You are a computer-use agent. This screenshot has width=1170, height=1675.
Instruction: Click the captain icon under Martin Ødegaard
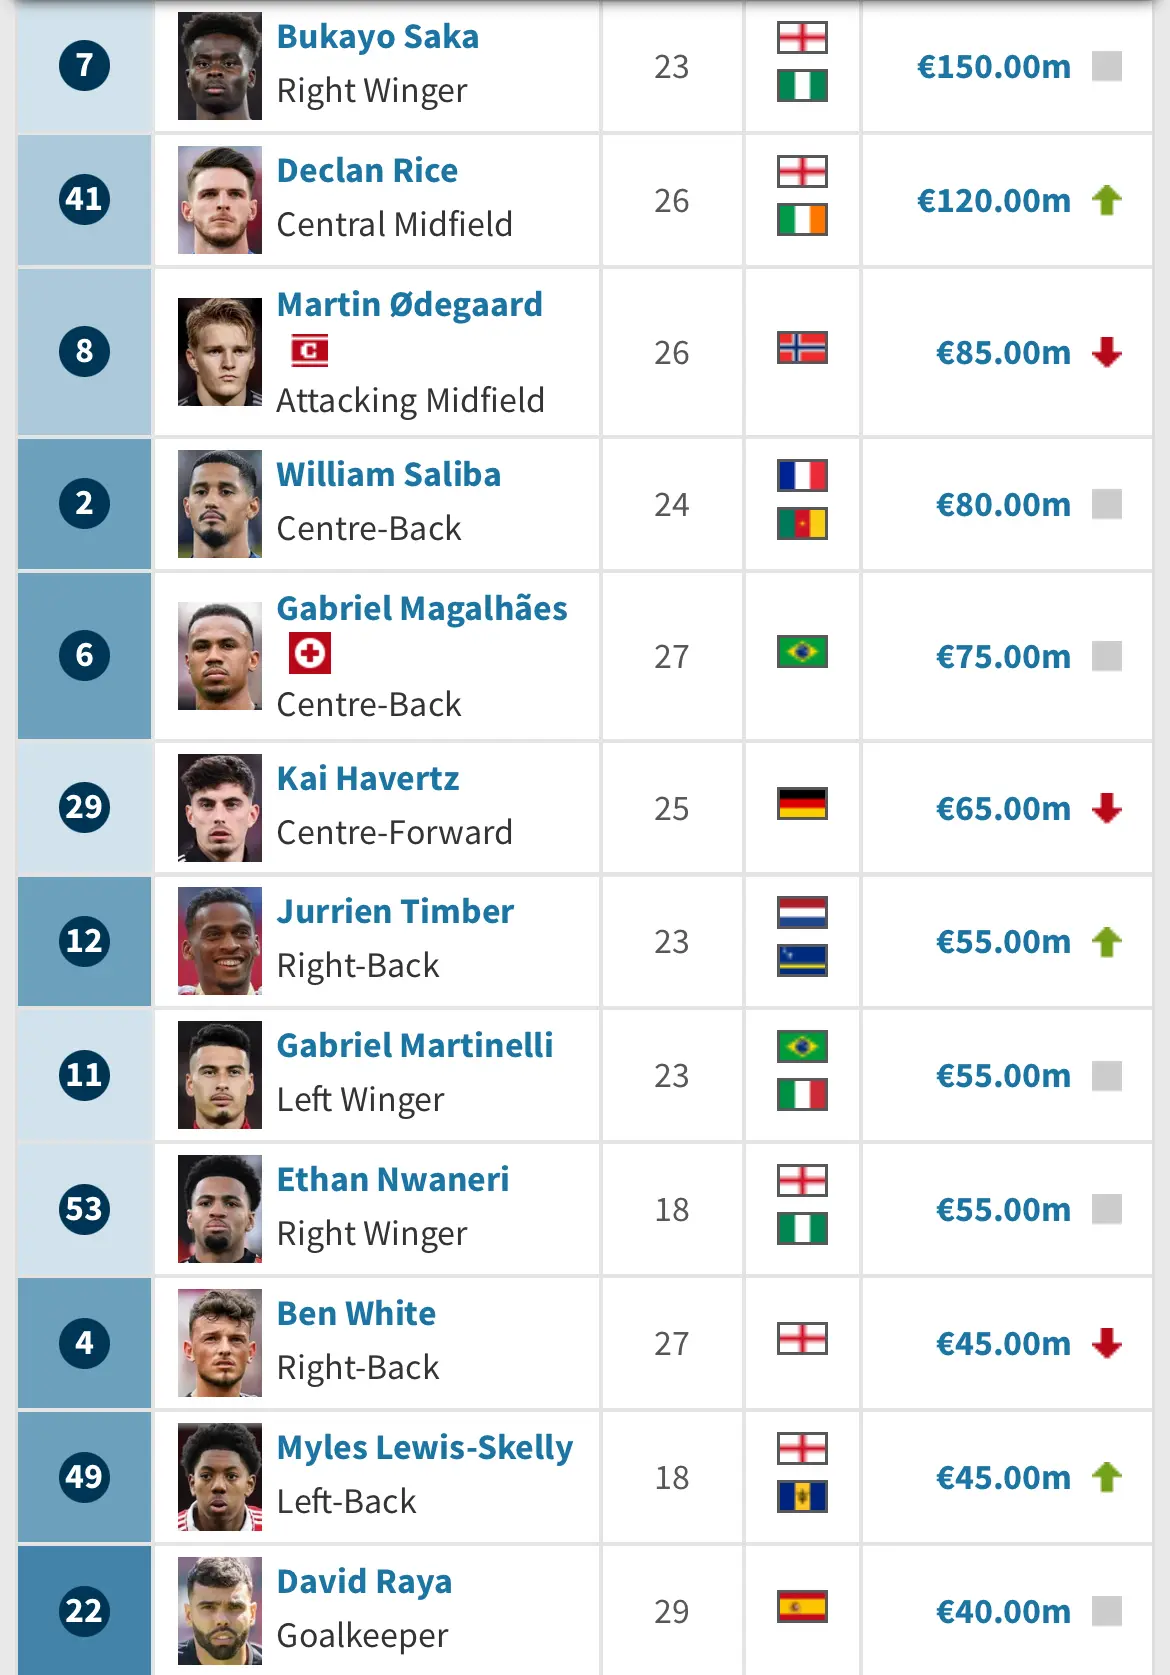(310, 351)
